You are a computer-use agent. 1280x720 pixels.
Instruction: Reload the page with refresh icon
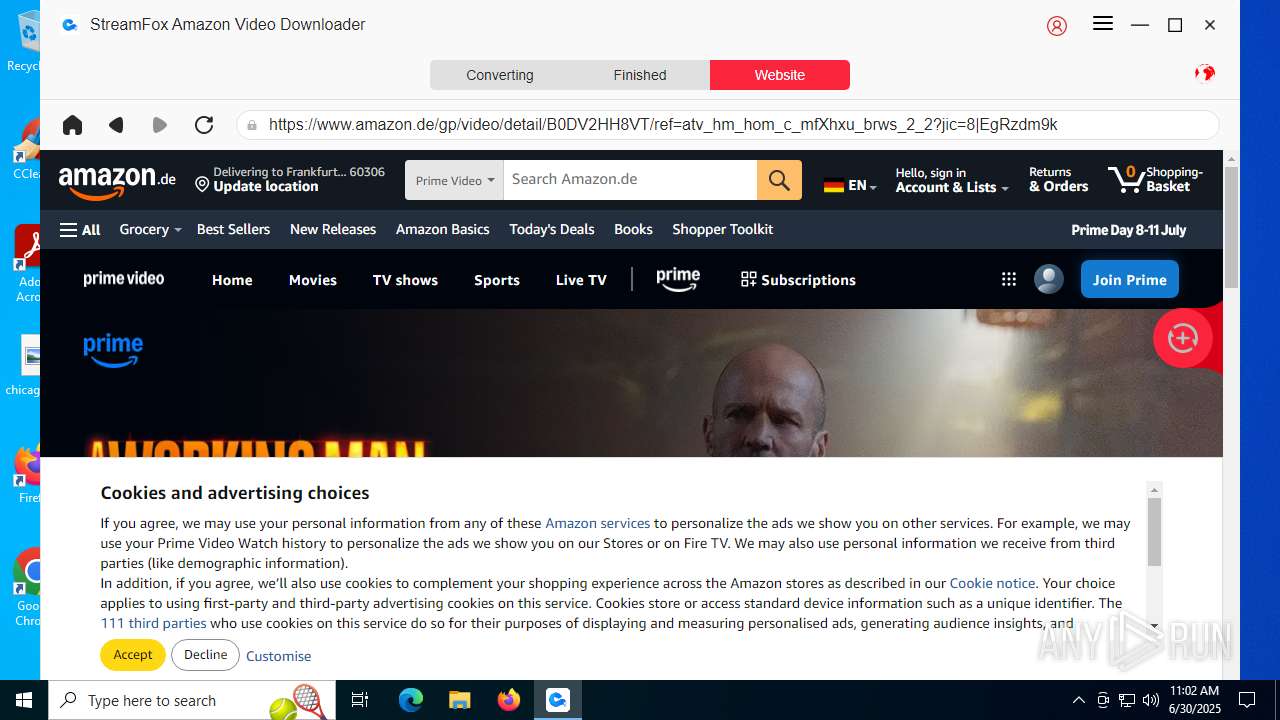pos(204,125)
